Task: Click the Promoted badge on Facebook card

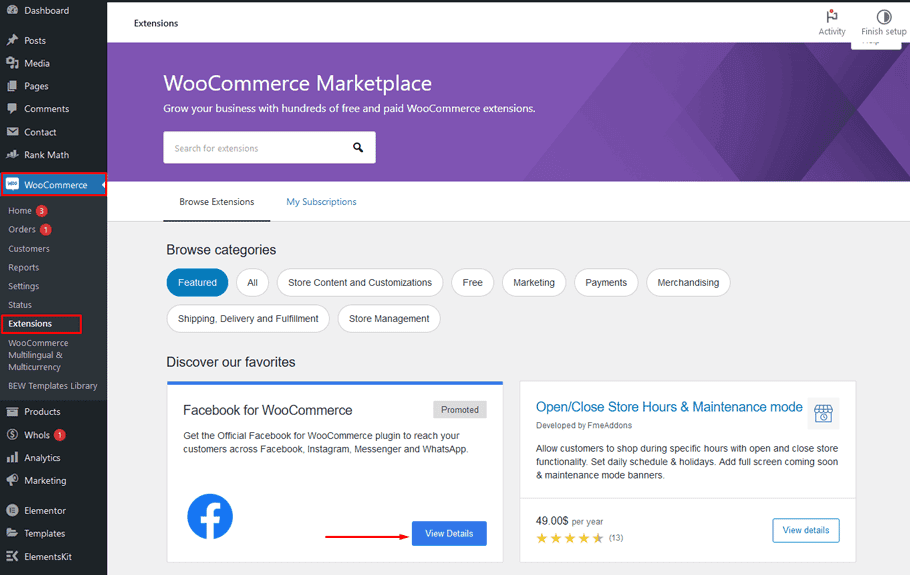Action: (460, 410)
